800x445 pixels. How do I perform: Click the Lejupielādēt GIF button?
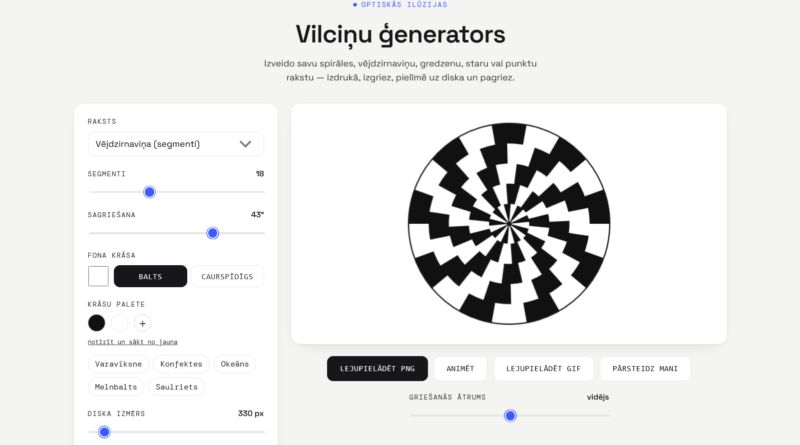point(543,368)
